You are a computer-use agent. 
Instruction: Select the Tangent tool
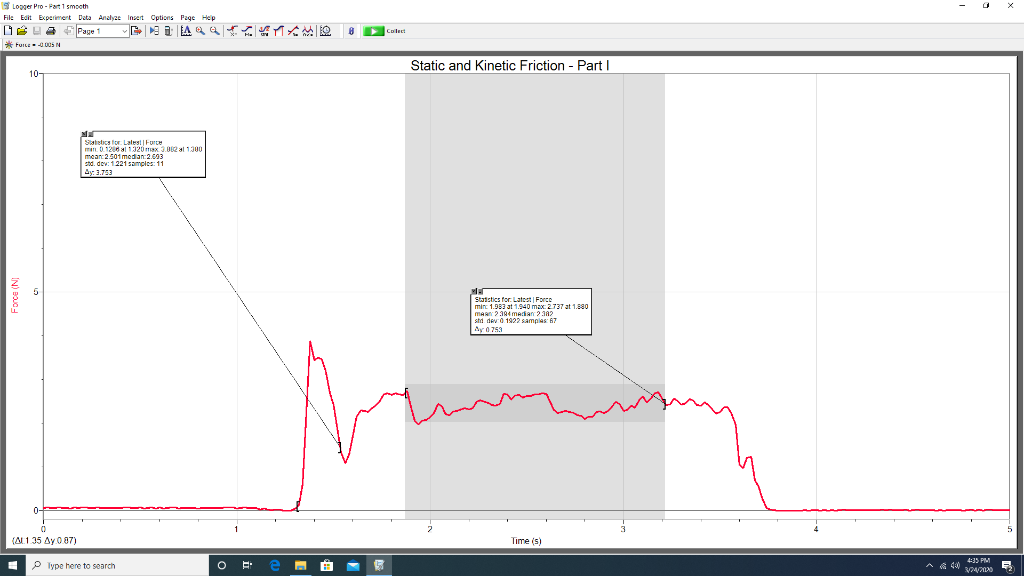247,30
